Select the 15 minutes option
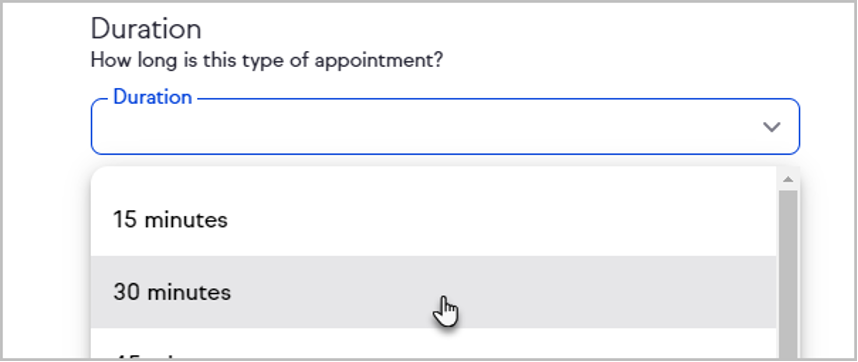Screen dimensions: 858x362 pyautogui.click(x=433, y=220)
